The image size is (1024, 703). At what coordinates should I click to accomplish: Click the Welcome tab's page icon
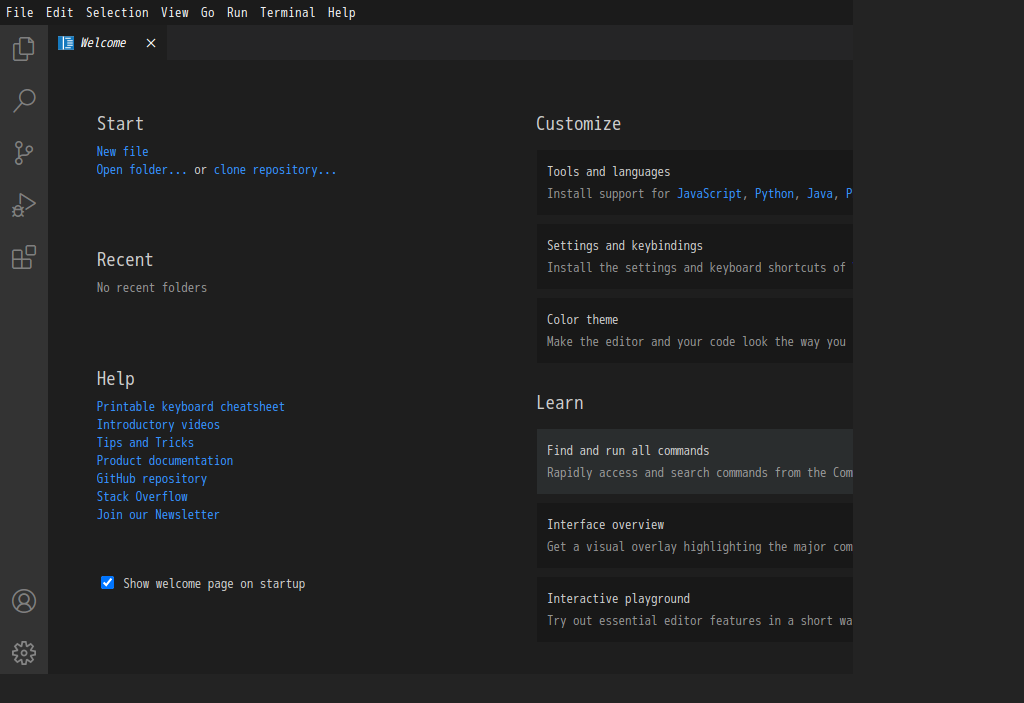(66, 43)
